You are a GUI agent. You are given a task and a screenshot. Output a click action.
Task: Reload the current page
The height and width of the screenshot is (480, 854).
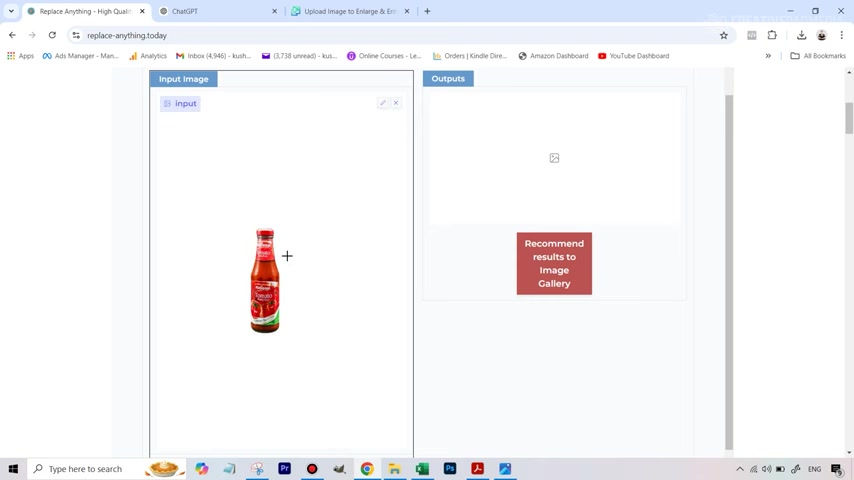[x=52, y=35]
